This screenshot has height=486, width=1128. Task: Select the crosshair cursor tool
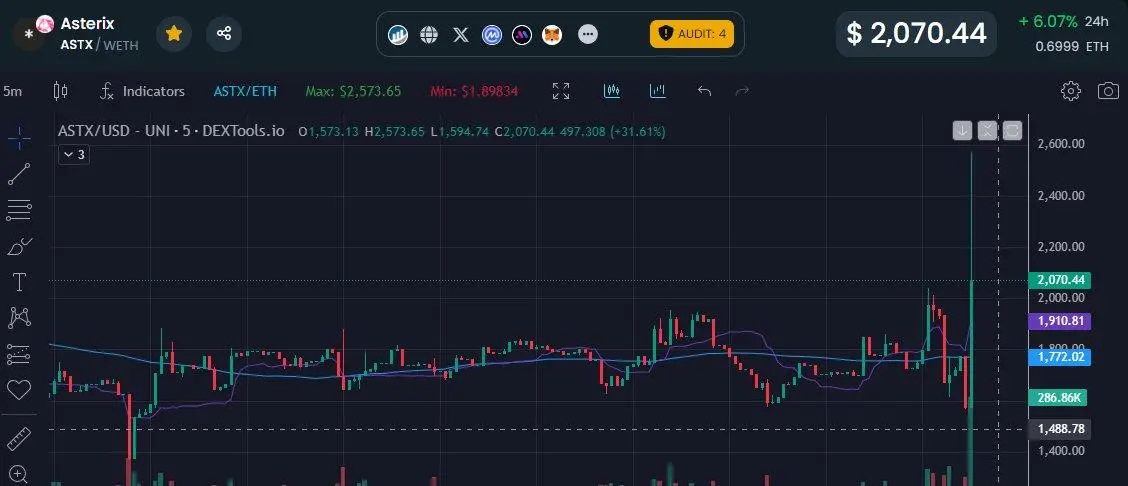click(19, 138)
